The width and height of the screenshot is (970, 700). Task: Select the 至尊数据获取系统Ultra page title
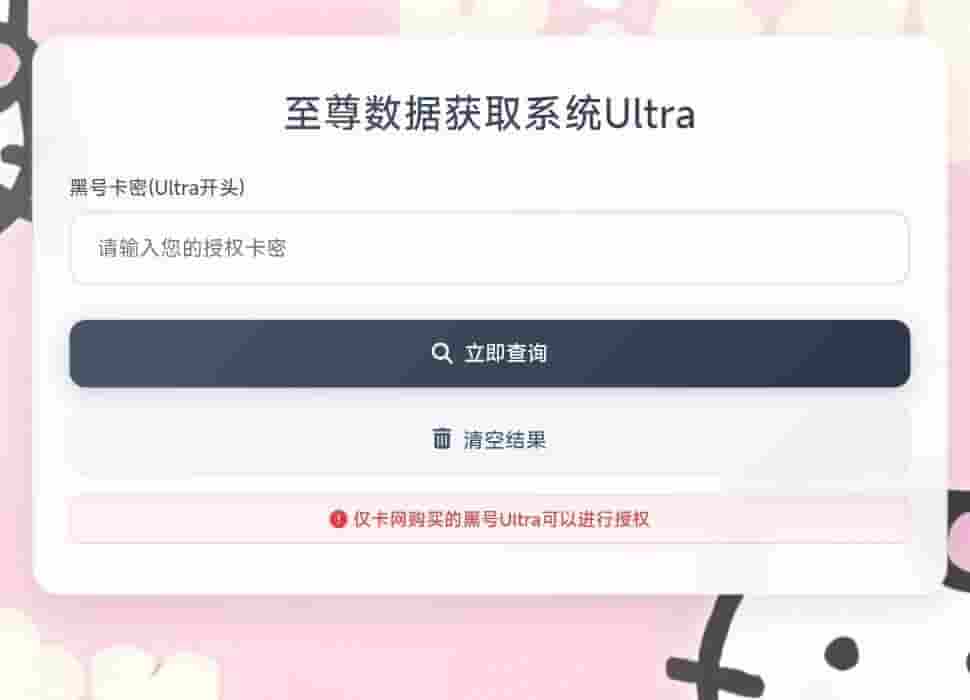tap(489, 113)
